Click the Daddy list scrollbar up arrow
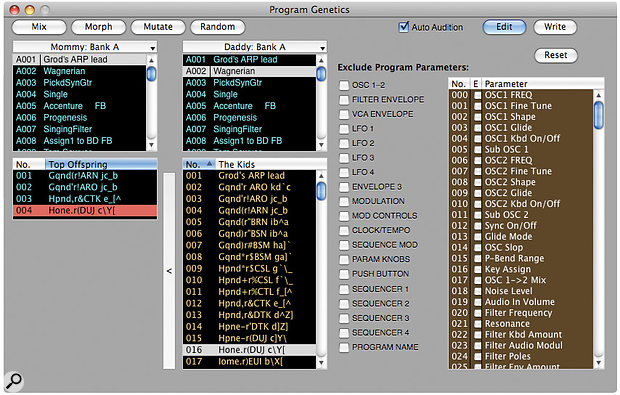The width and height of the screenshot is (620, 395). [321, 60]
